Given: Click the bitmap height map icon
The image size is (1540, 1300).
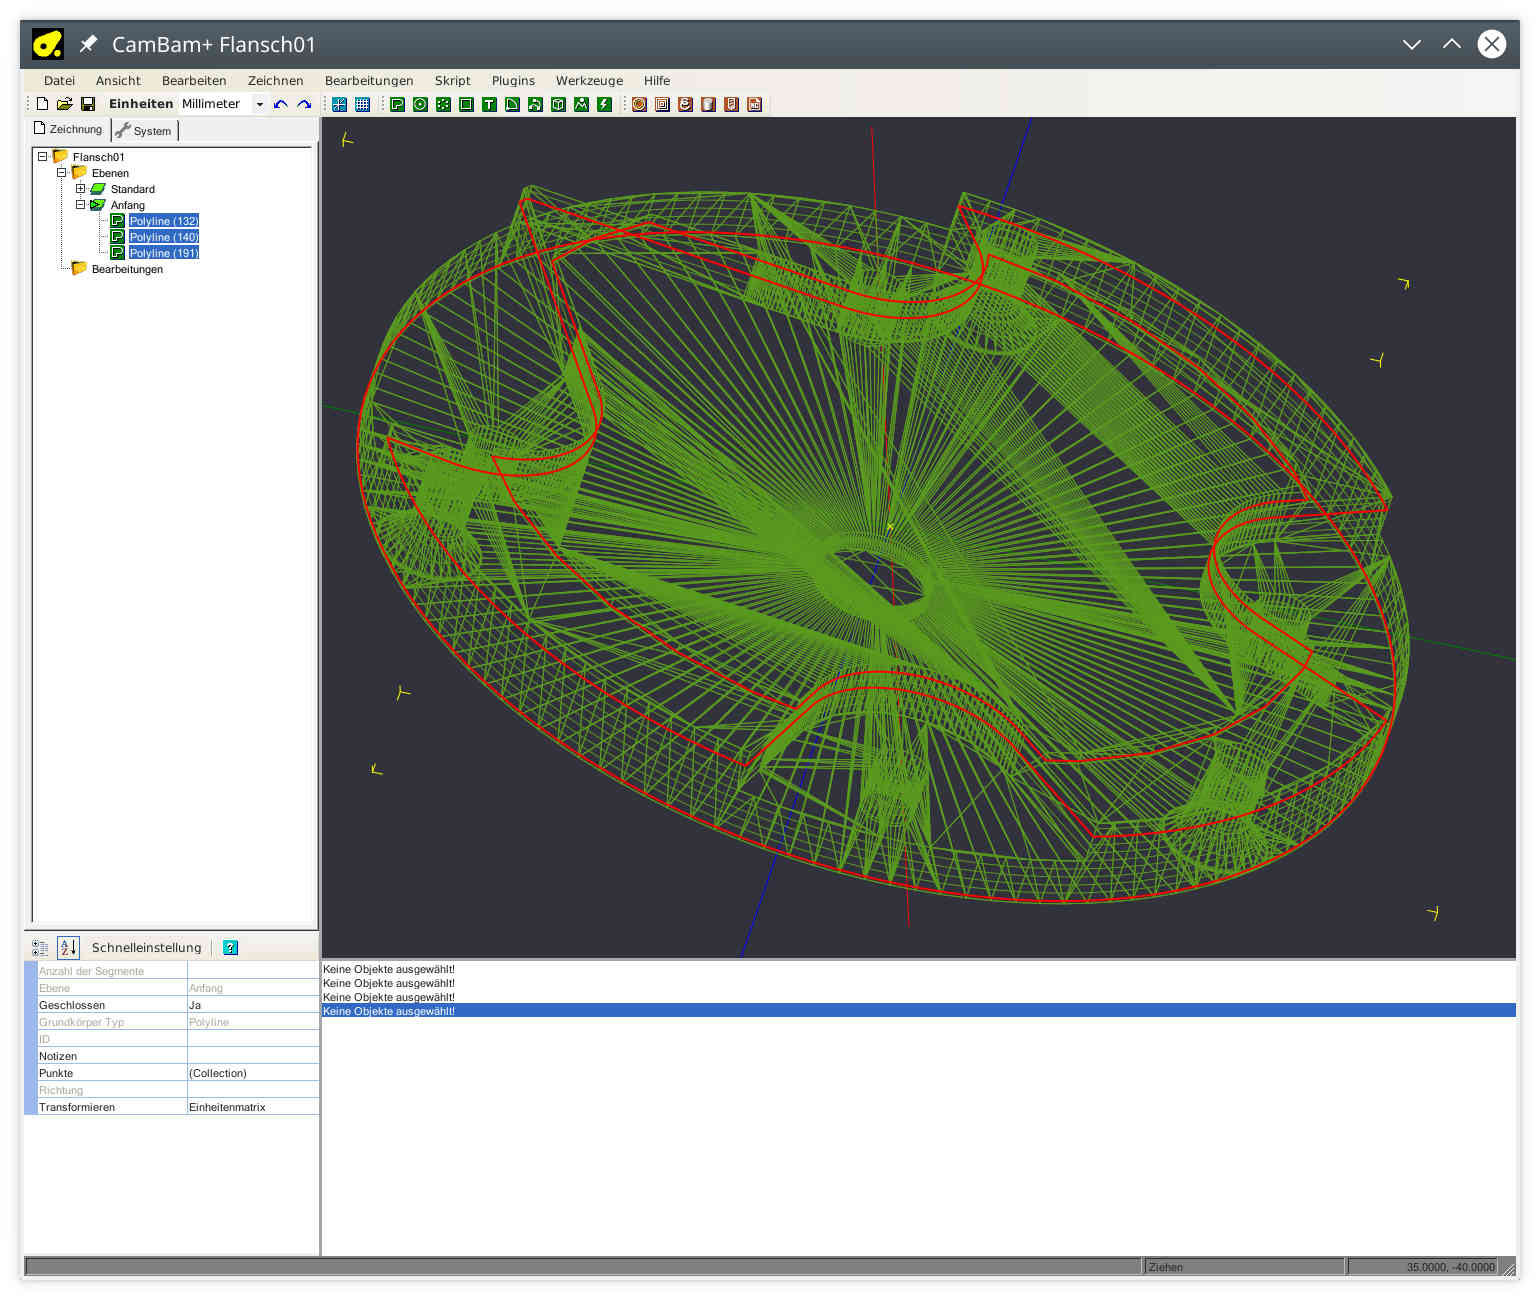Looking at the screenshot, I should tap(582, 104).
